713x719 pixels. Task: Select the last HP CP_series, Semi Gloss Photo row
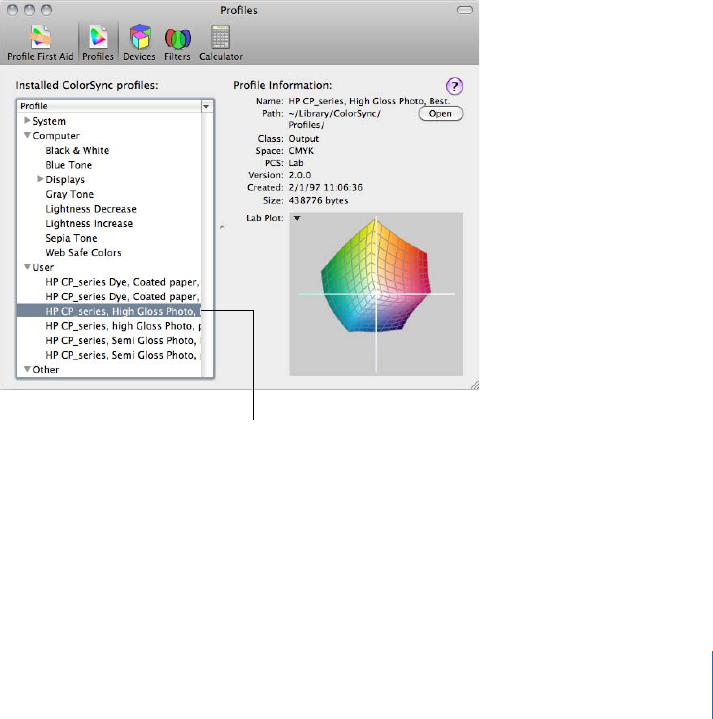click(109, 355)
